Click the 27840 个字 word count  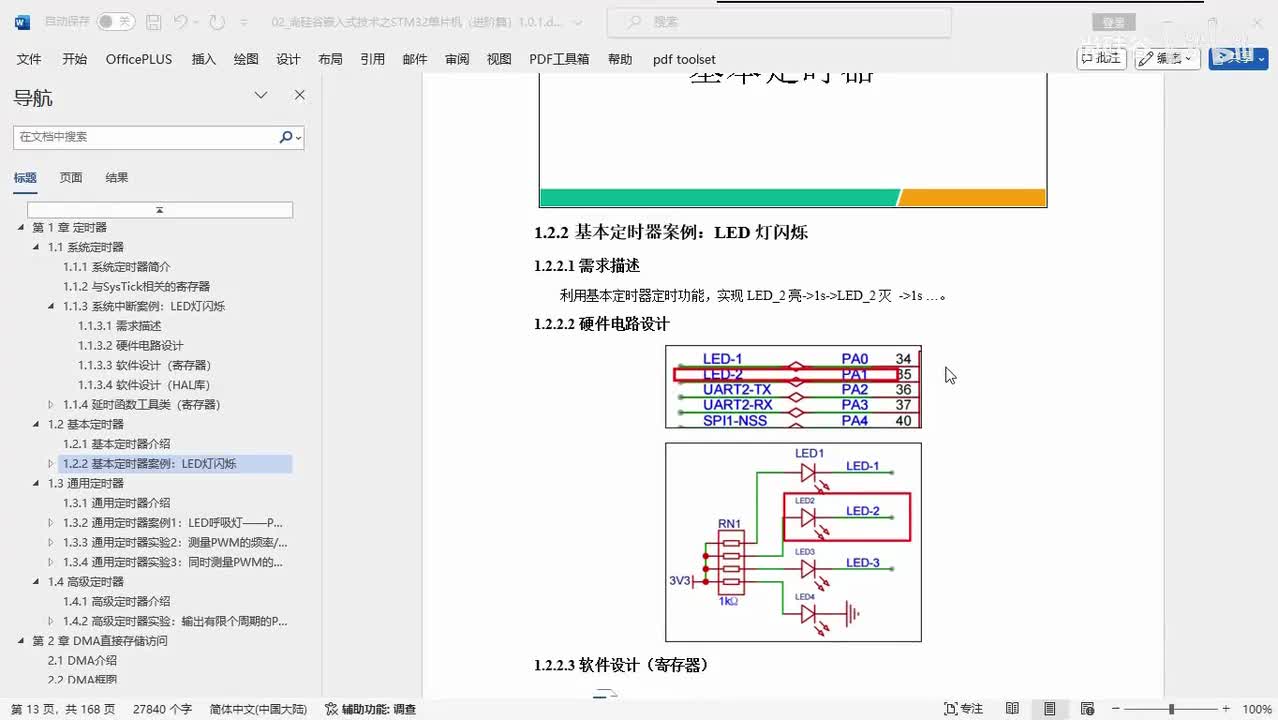click(162, 709)
